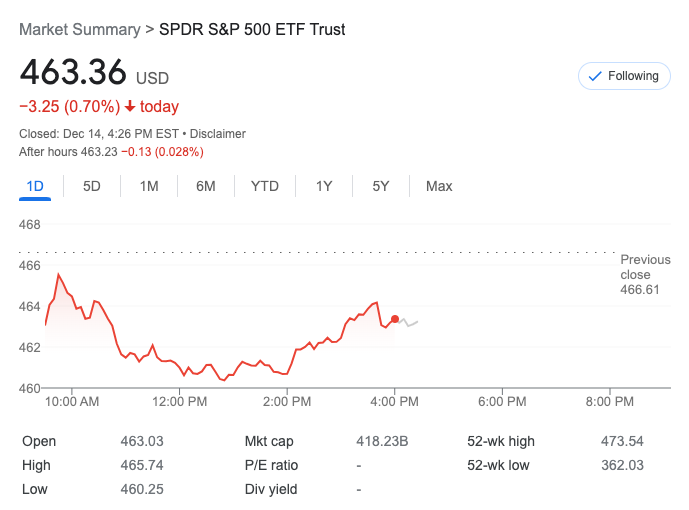View the 5Y price history

(381, 186)
